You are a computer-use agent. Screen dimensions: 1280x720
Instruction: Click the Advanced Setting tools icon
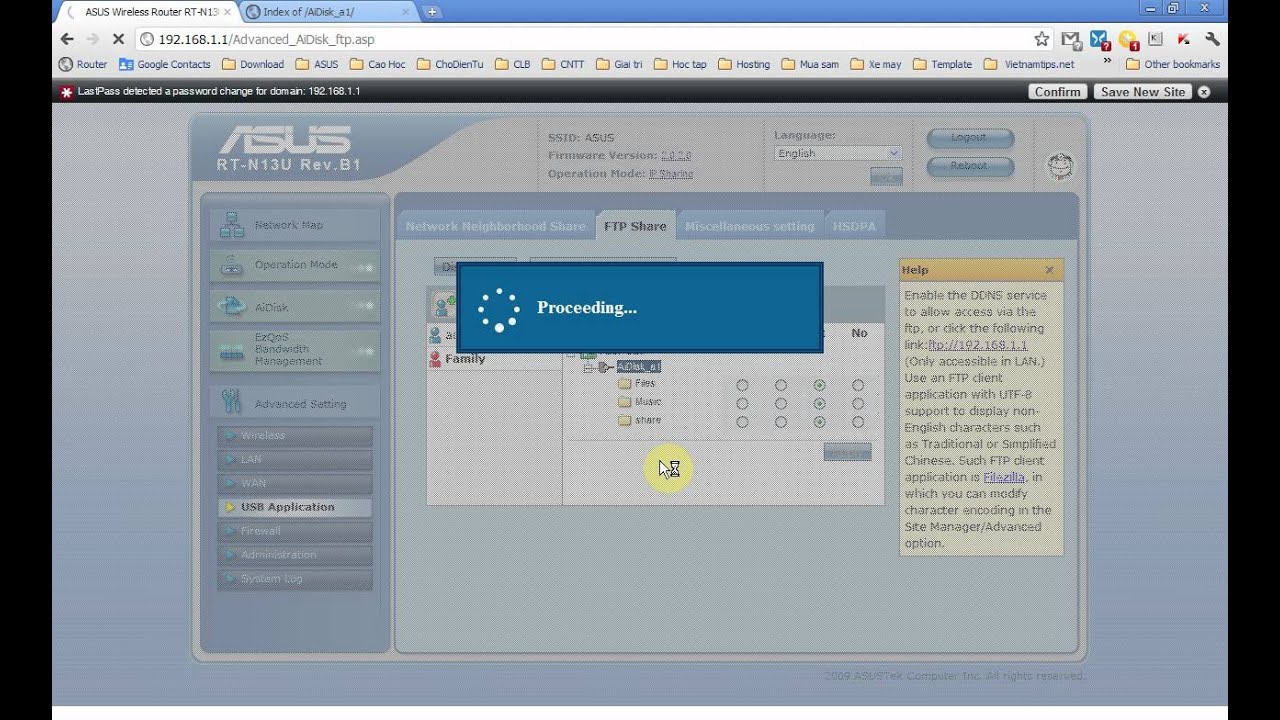(232, 402)
